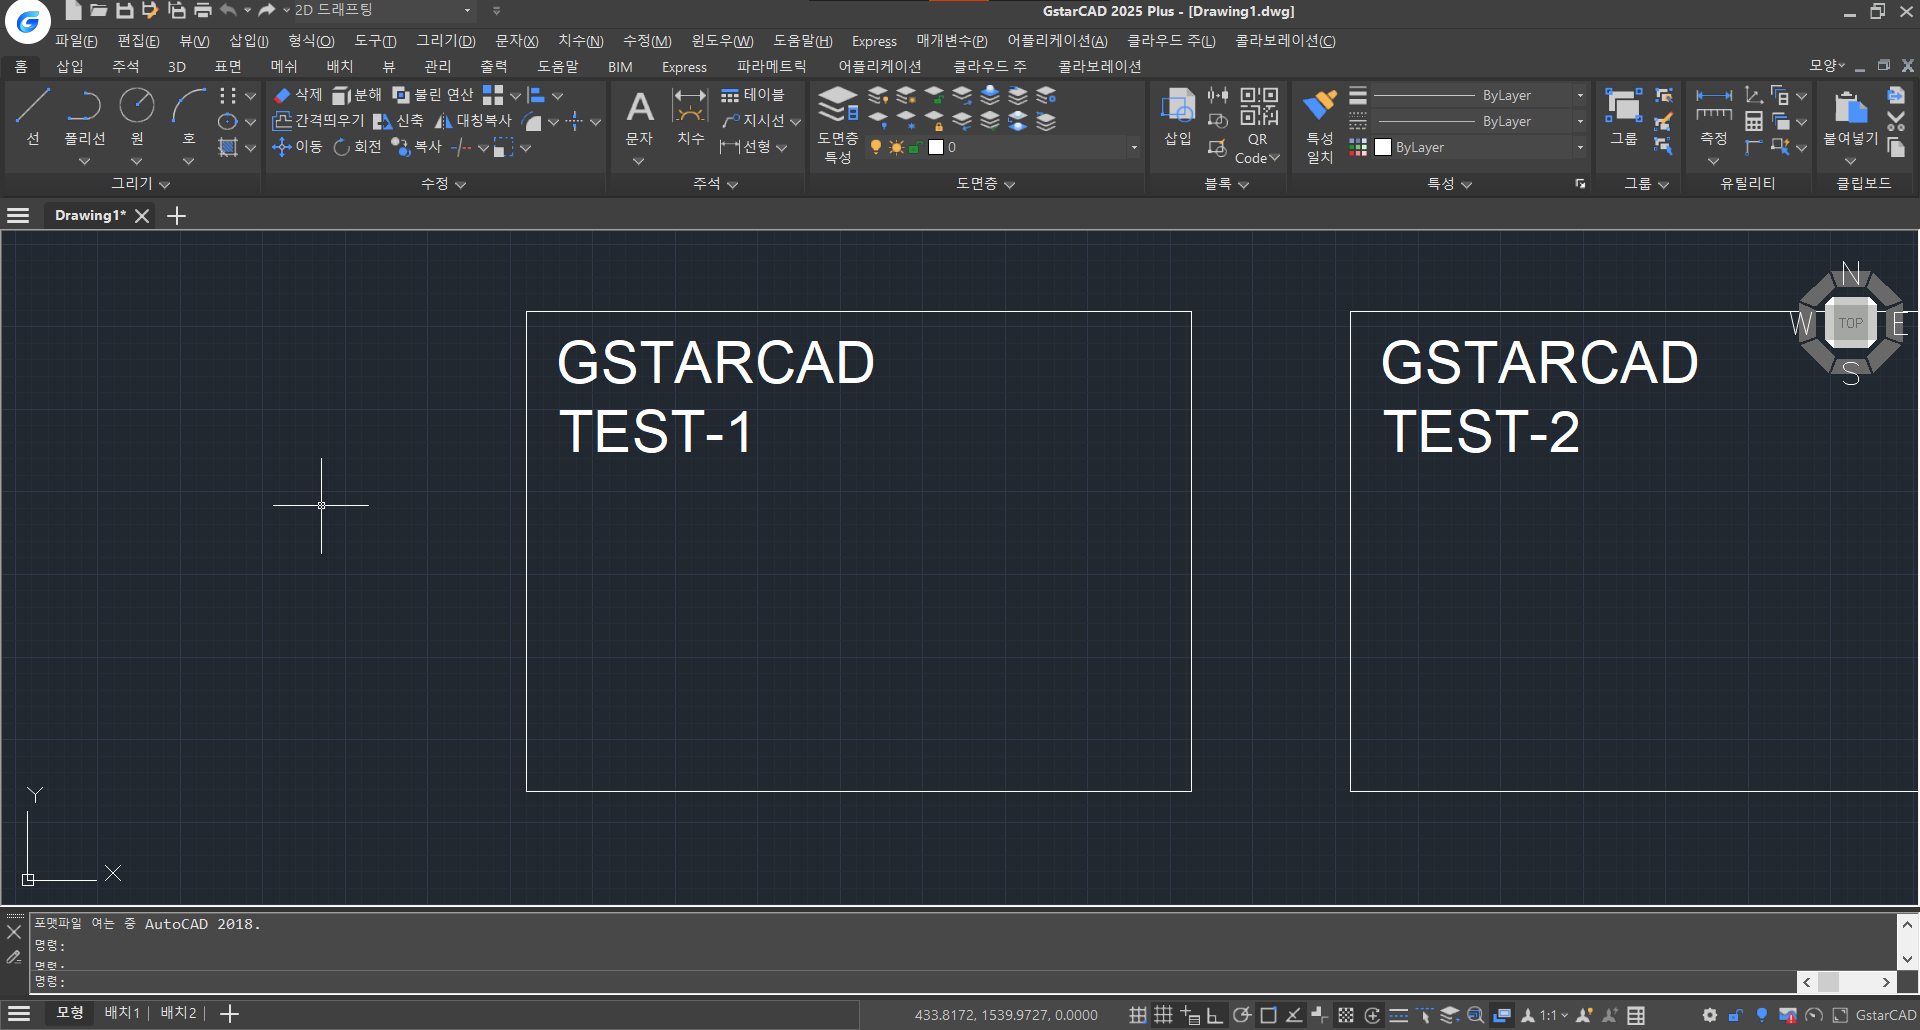This screenshot has width=1920, height=1030.
Task: Toggle polar tracking in status bar
Action: (x=1242, y=1015)
